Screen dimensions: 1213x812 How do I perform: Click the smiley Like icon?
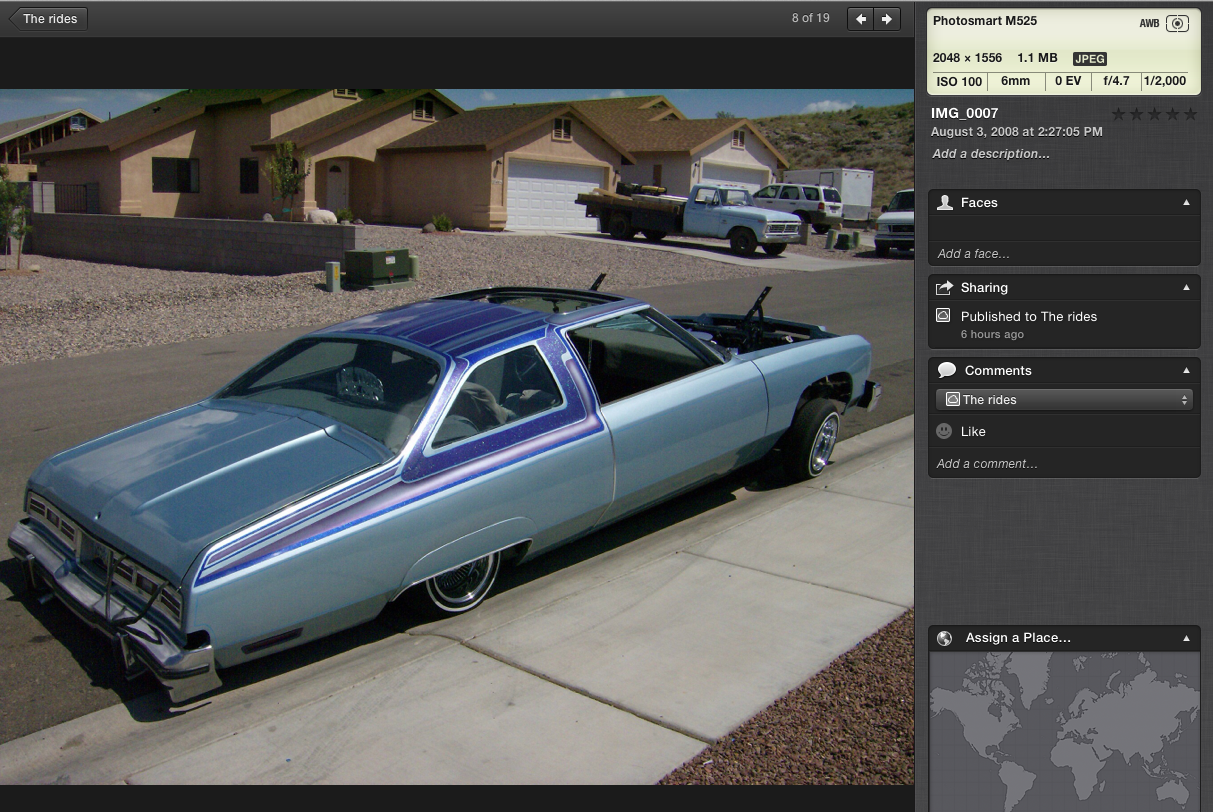coord(944,431)
